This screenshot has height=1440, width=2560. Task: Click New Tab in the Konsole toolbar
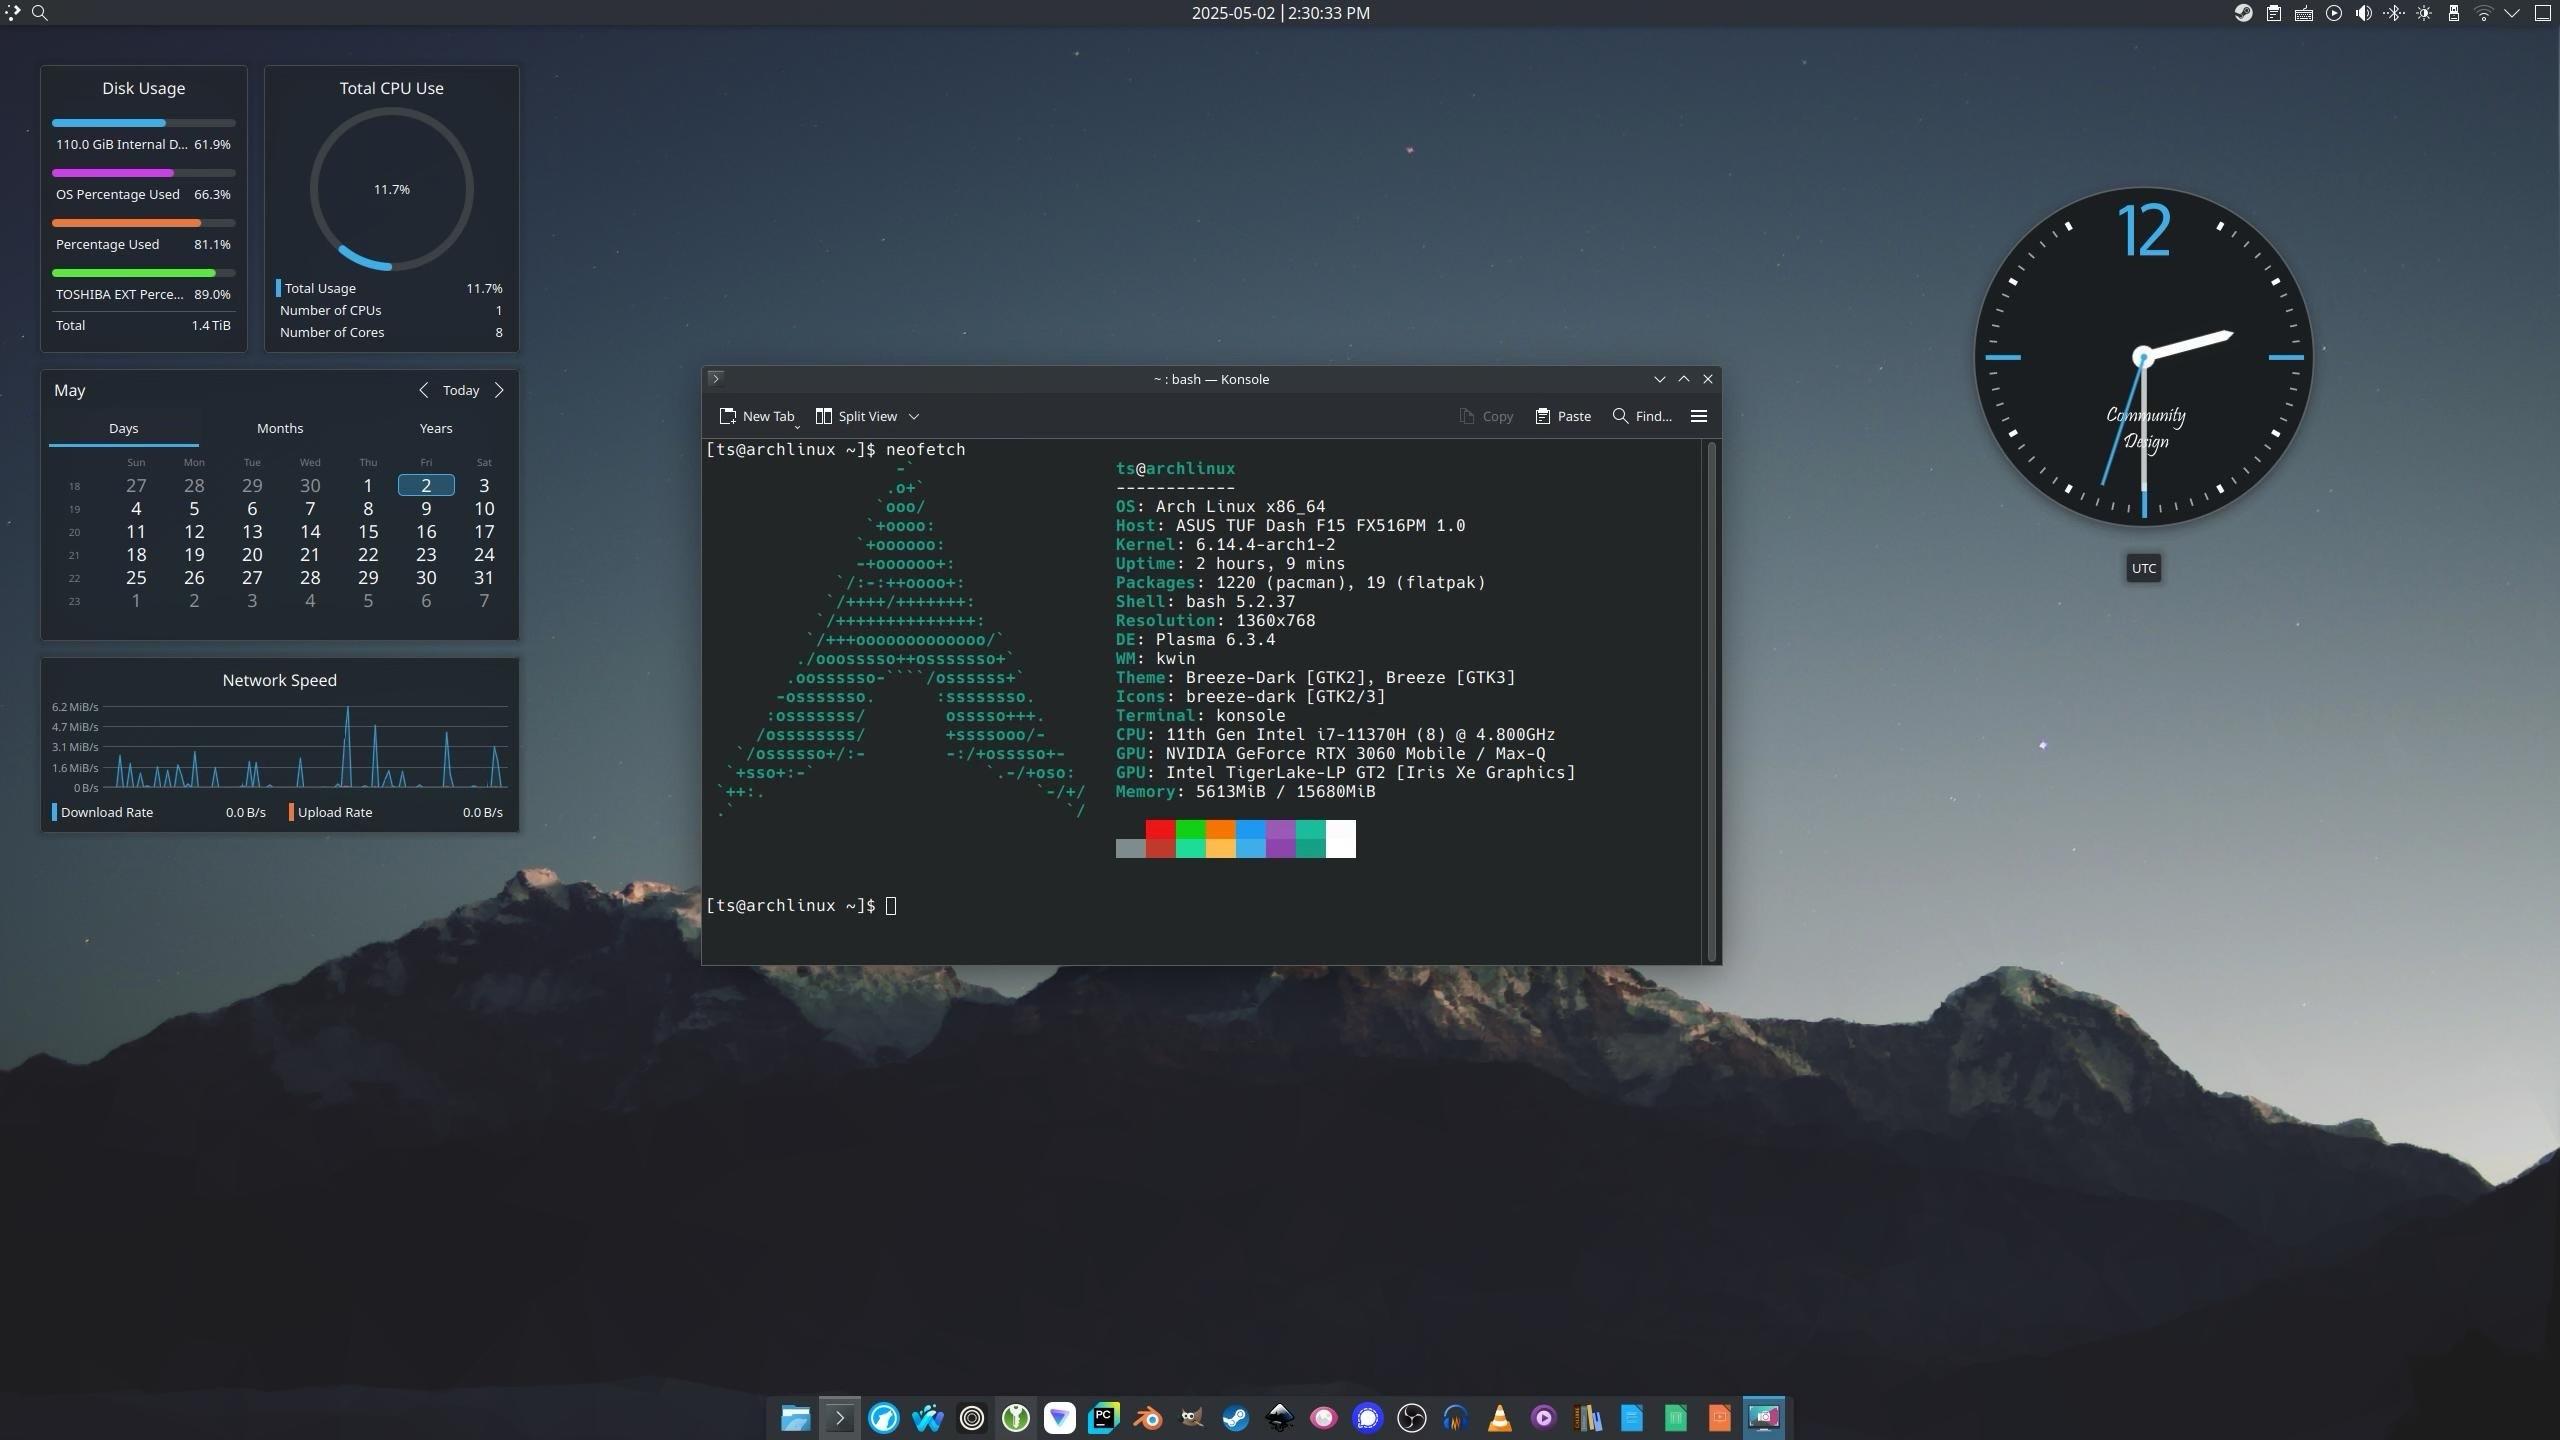(756, 416)
